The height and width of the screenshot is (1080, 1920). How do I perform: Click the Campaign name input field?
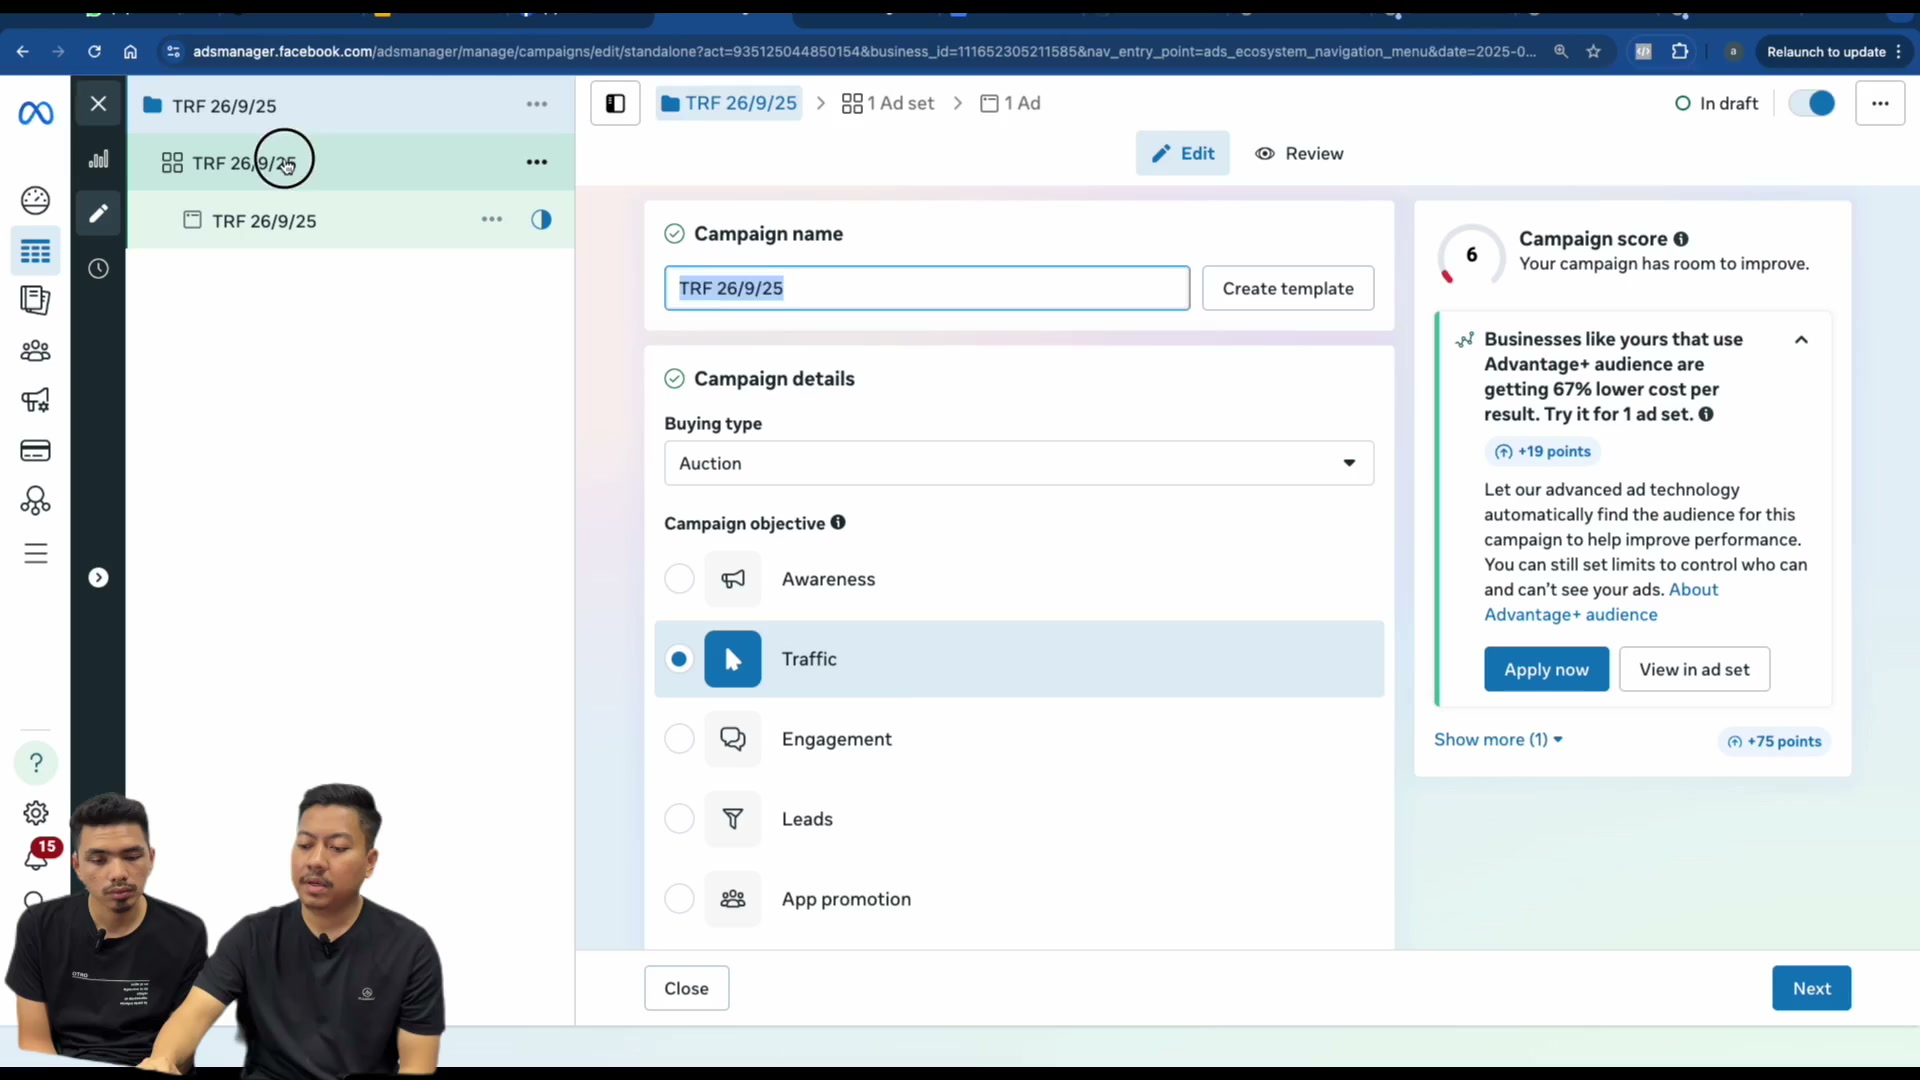(927, 288)
